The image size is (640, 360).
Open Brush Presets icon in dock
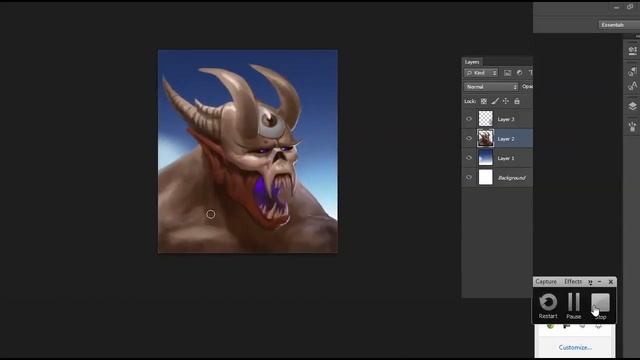(x=632, y=127)
